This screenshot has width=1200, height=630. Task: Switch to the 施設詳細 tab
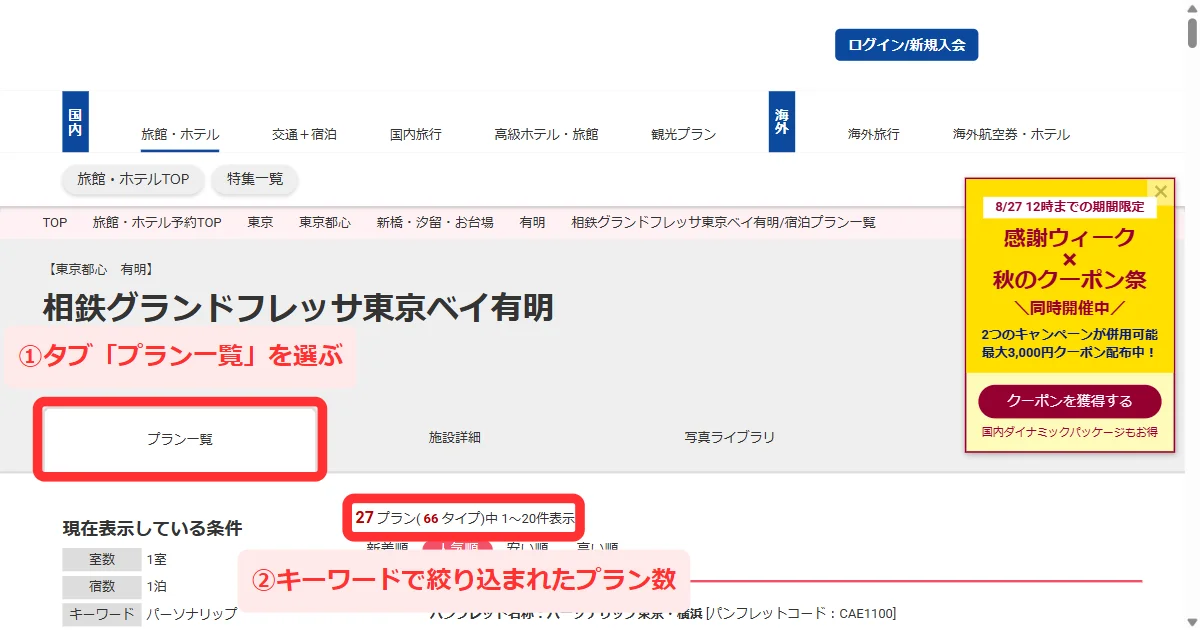coord(455,438)
